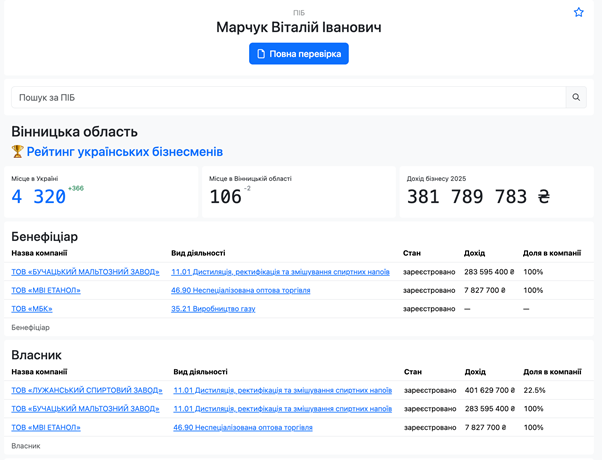Screen dimensions: 602x460
Task: Focus the Пошук за ПІБ search field
Action: point(288,97)
